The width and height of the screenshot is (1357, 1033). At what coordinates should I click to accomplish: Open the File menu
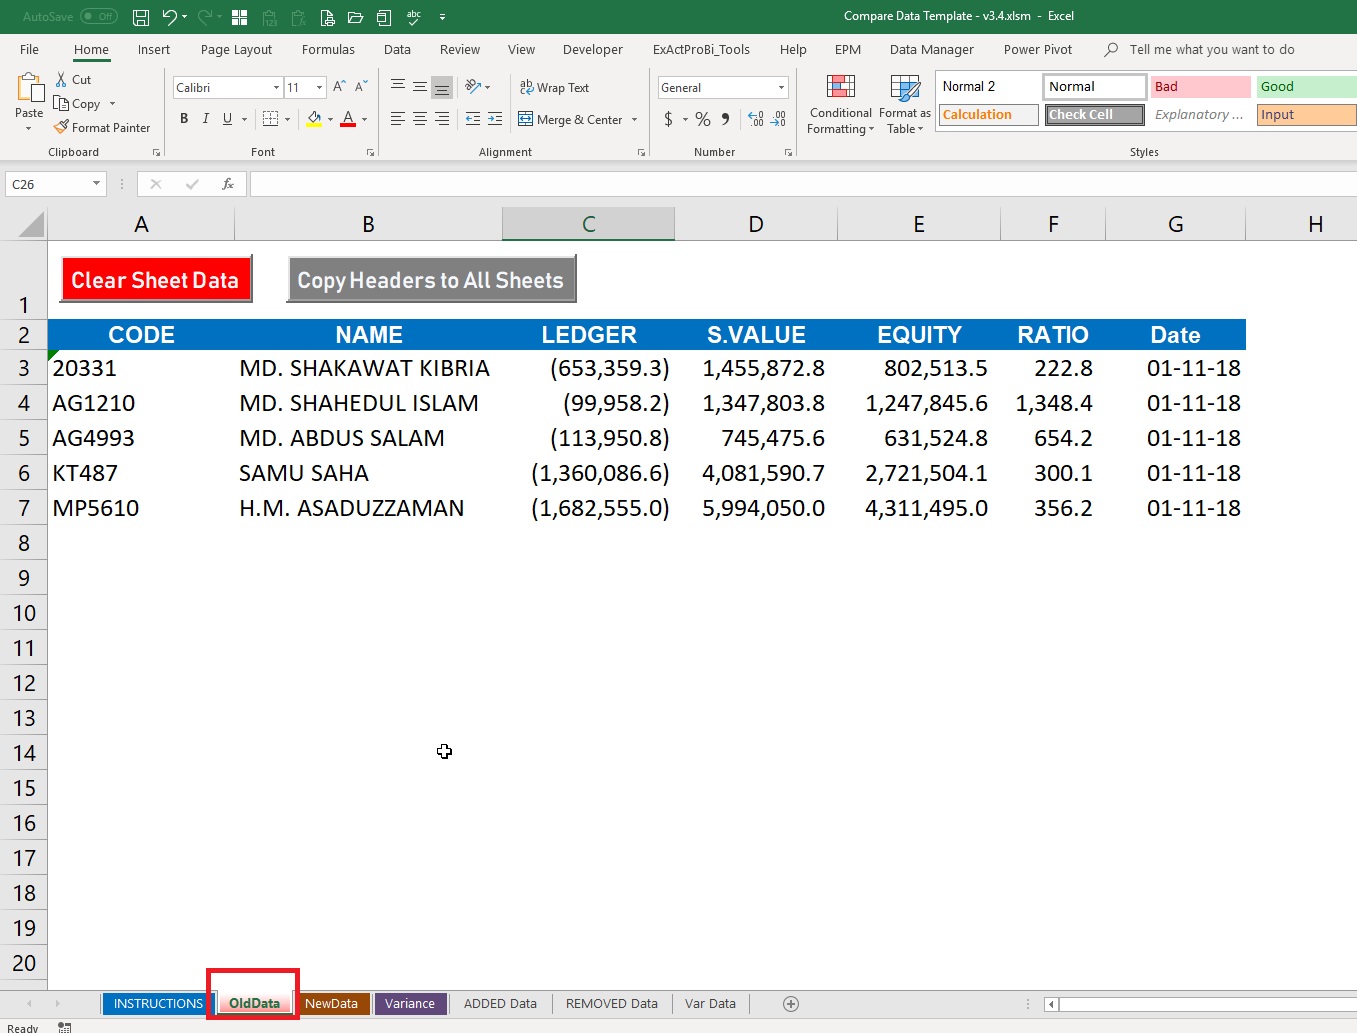[x=30, y=49]
